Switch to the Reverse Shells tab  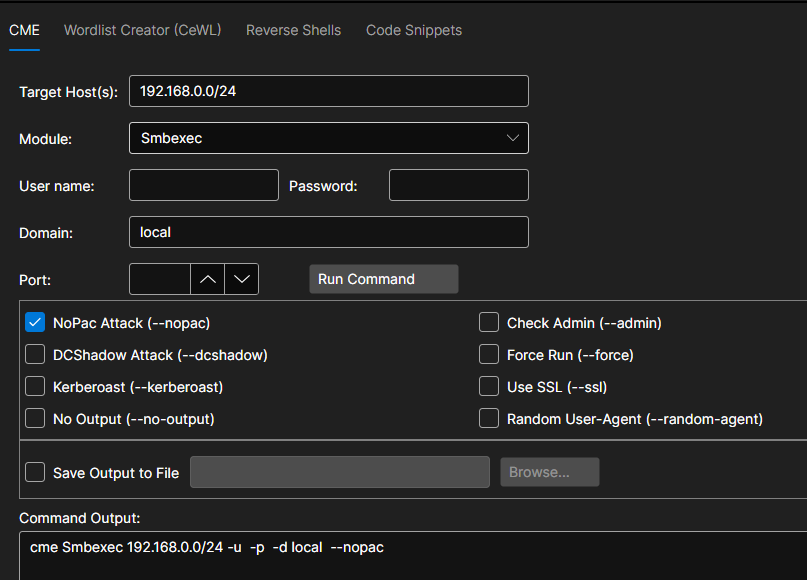[293, 30]
